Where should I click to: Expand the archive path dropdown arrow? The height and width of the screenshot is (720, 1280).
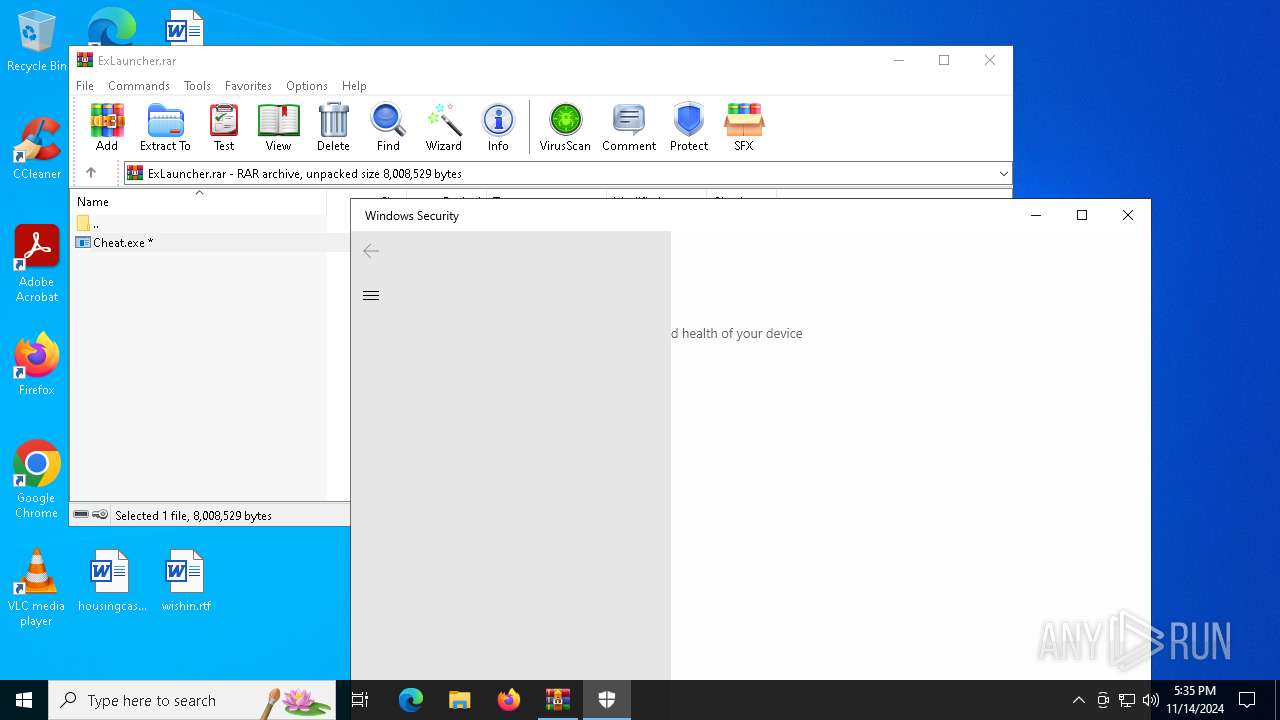click(1003, 174)
